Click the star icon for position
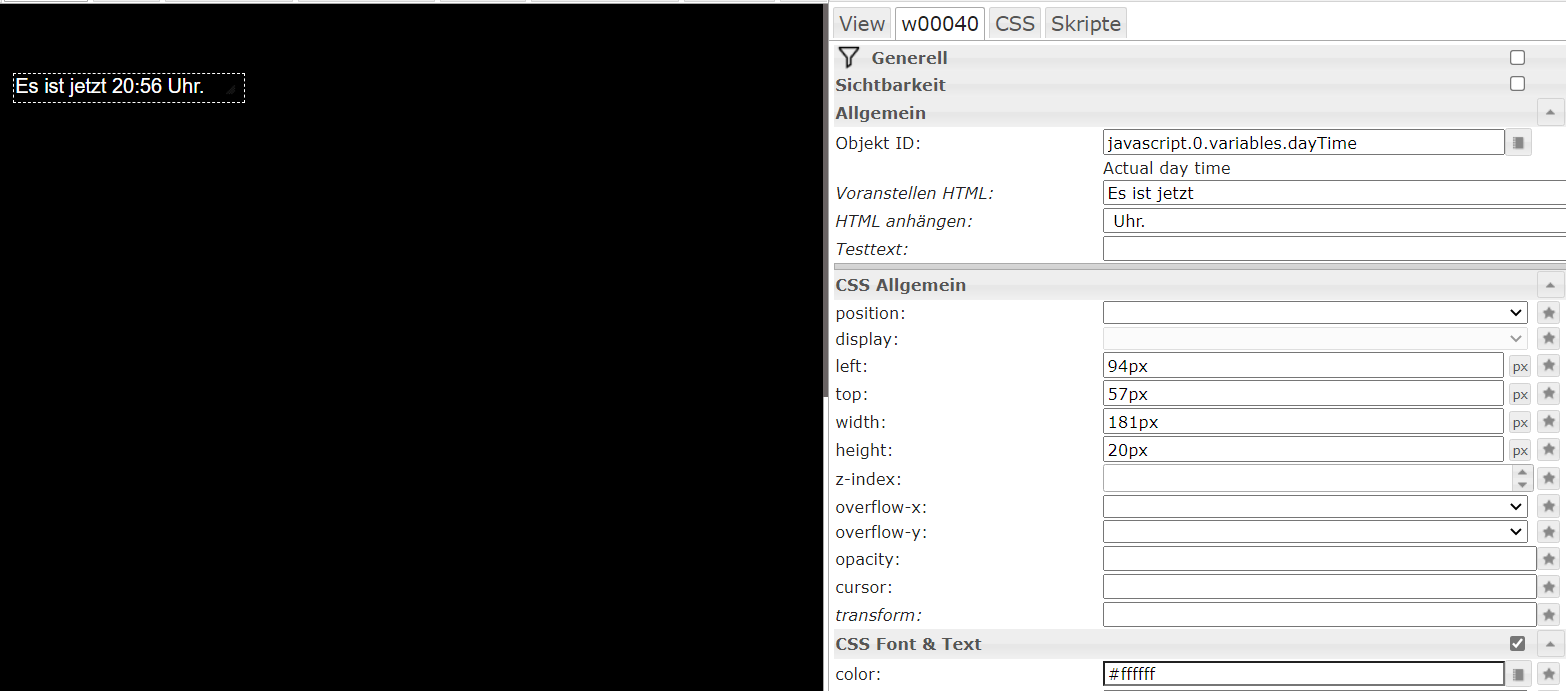1566x691 pixels. [1549, 313]
